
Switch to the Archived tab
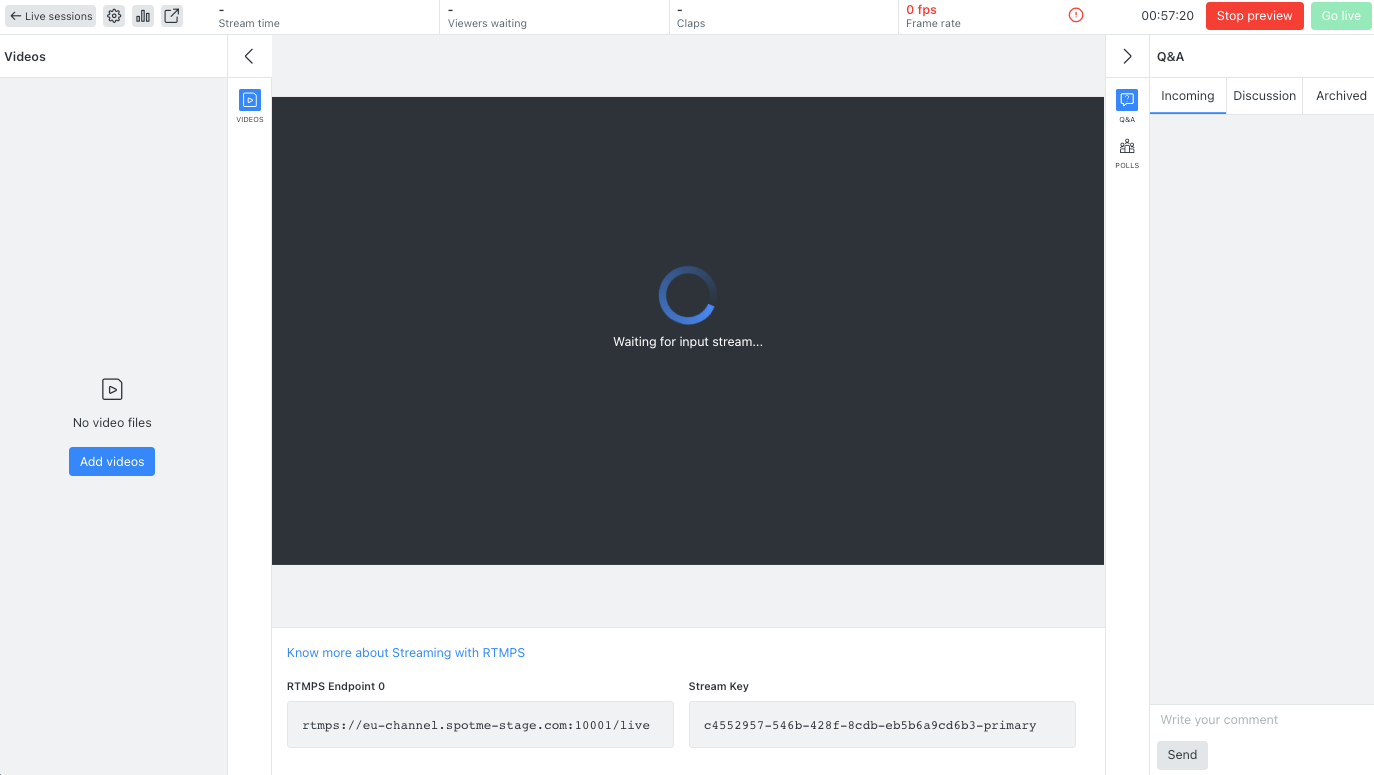click(1340, 95)
